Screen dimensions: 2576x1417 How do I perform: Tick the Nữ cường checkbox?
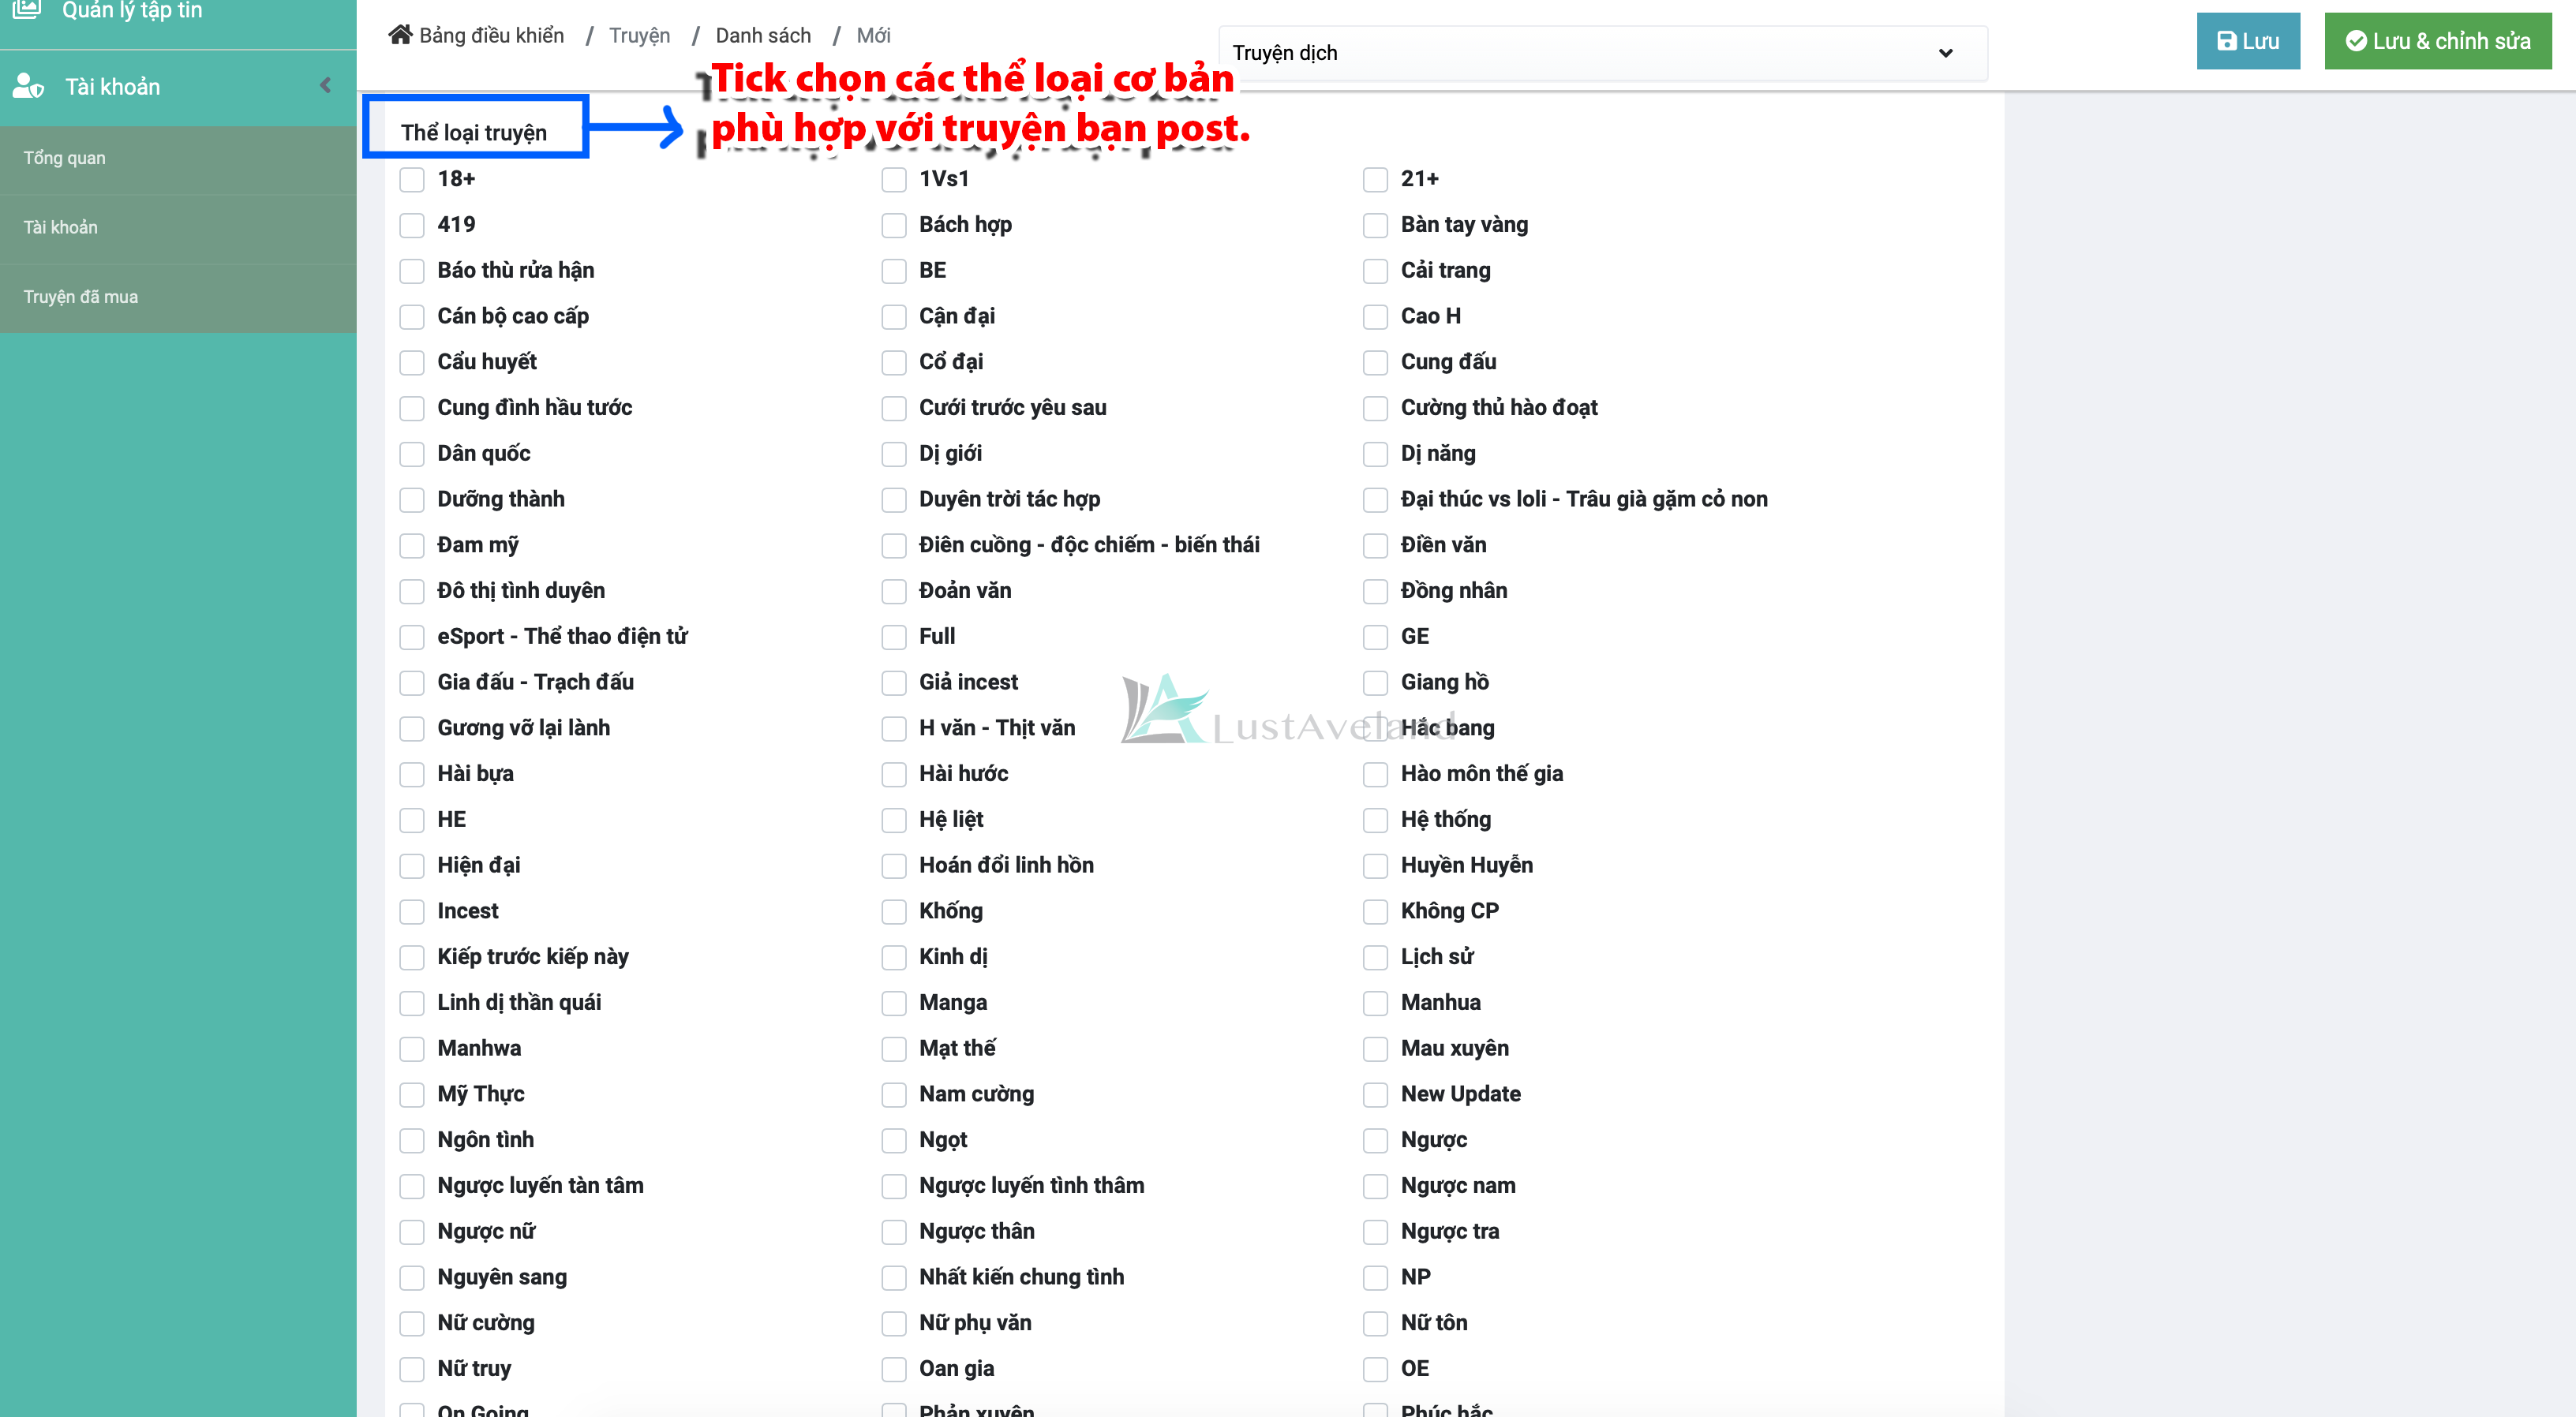click(x=412, y=1323)
